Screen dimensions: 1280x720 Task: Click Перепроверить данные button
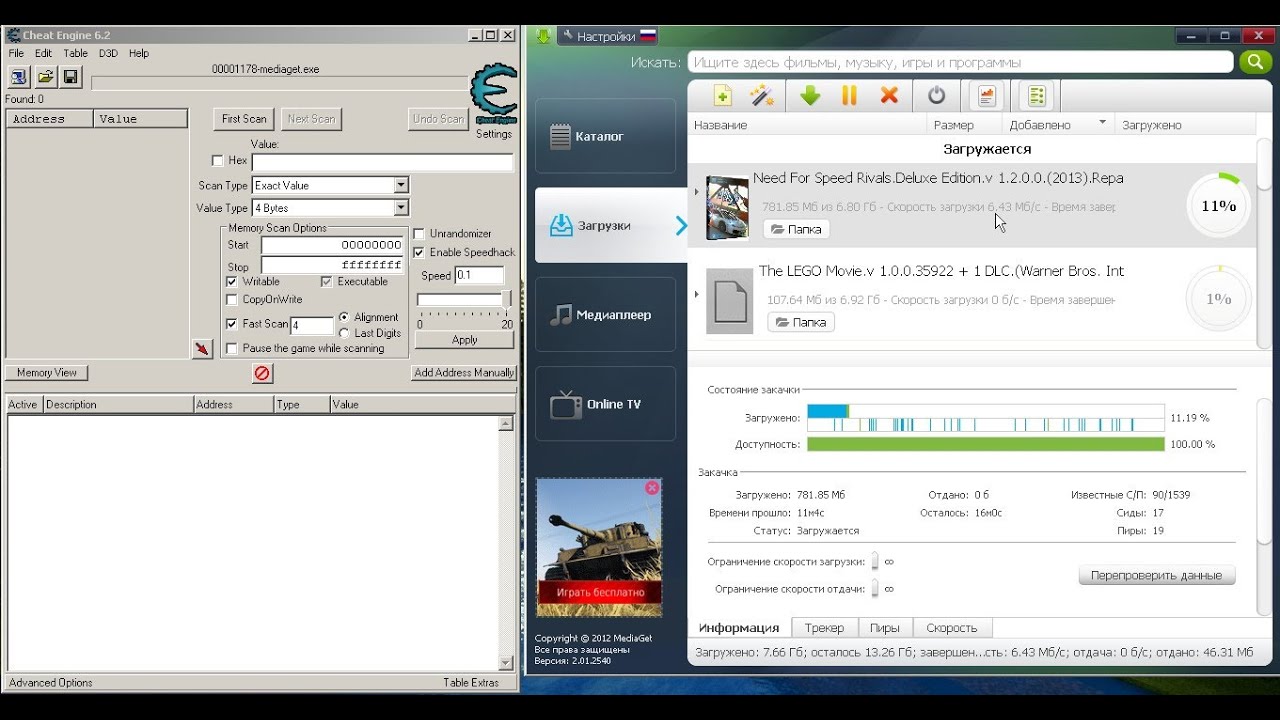tap(1156, 576)
